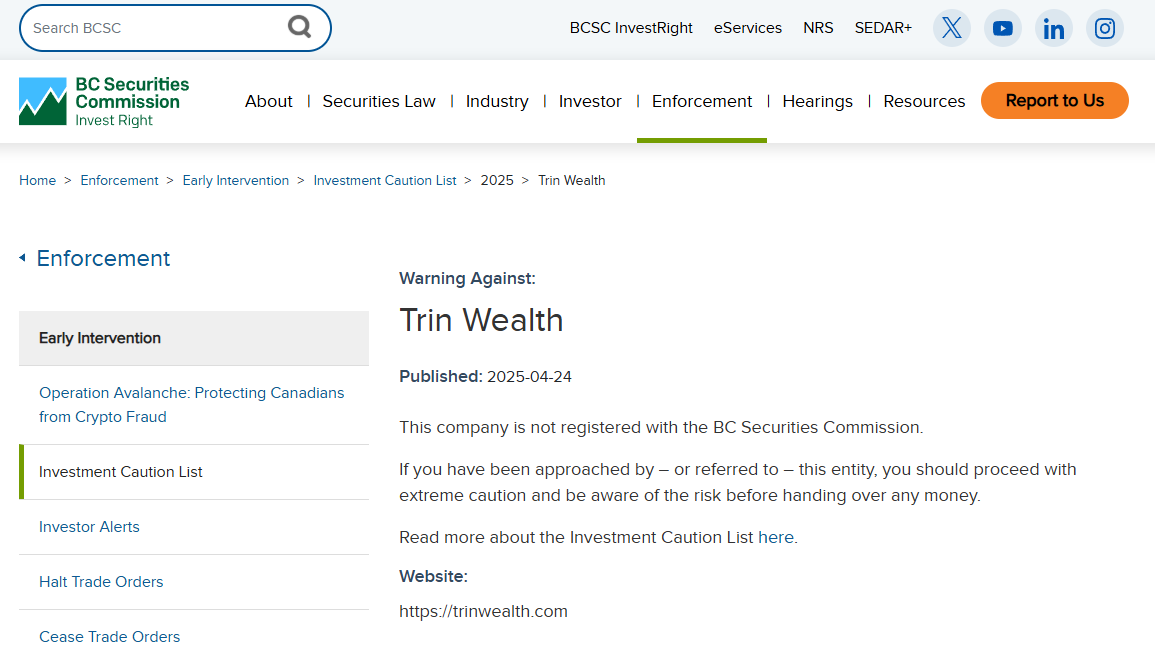This screenshot has width=1155, height=662.
Task: Open the BCSC X (Twitter) page
Action: (952, 28)
